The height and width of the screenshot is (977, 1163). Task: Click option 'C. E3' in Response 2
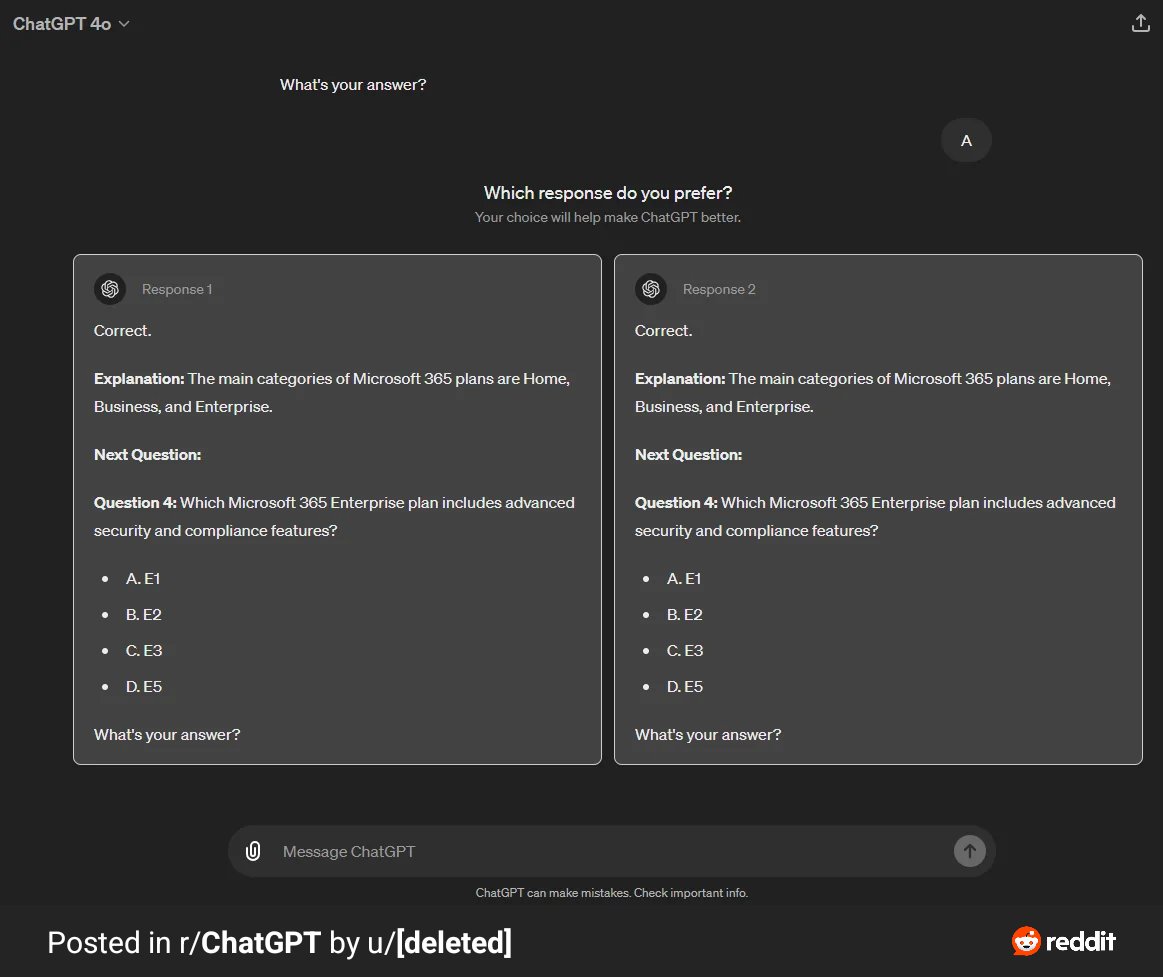coord(685,651)
